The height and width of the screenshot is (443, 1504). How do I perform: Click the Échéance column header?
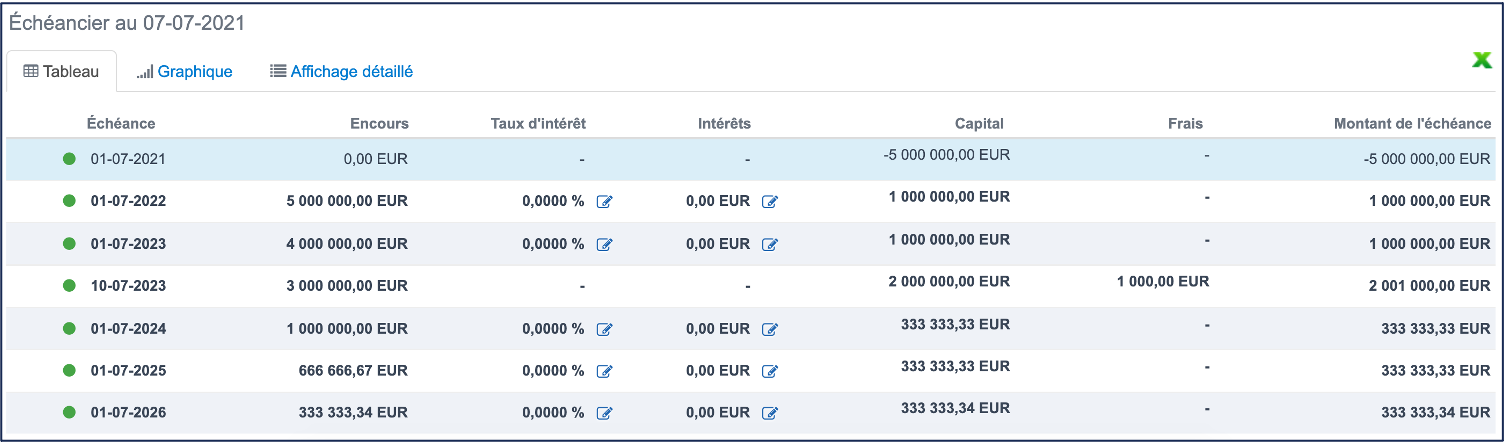point(121,124)
